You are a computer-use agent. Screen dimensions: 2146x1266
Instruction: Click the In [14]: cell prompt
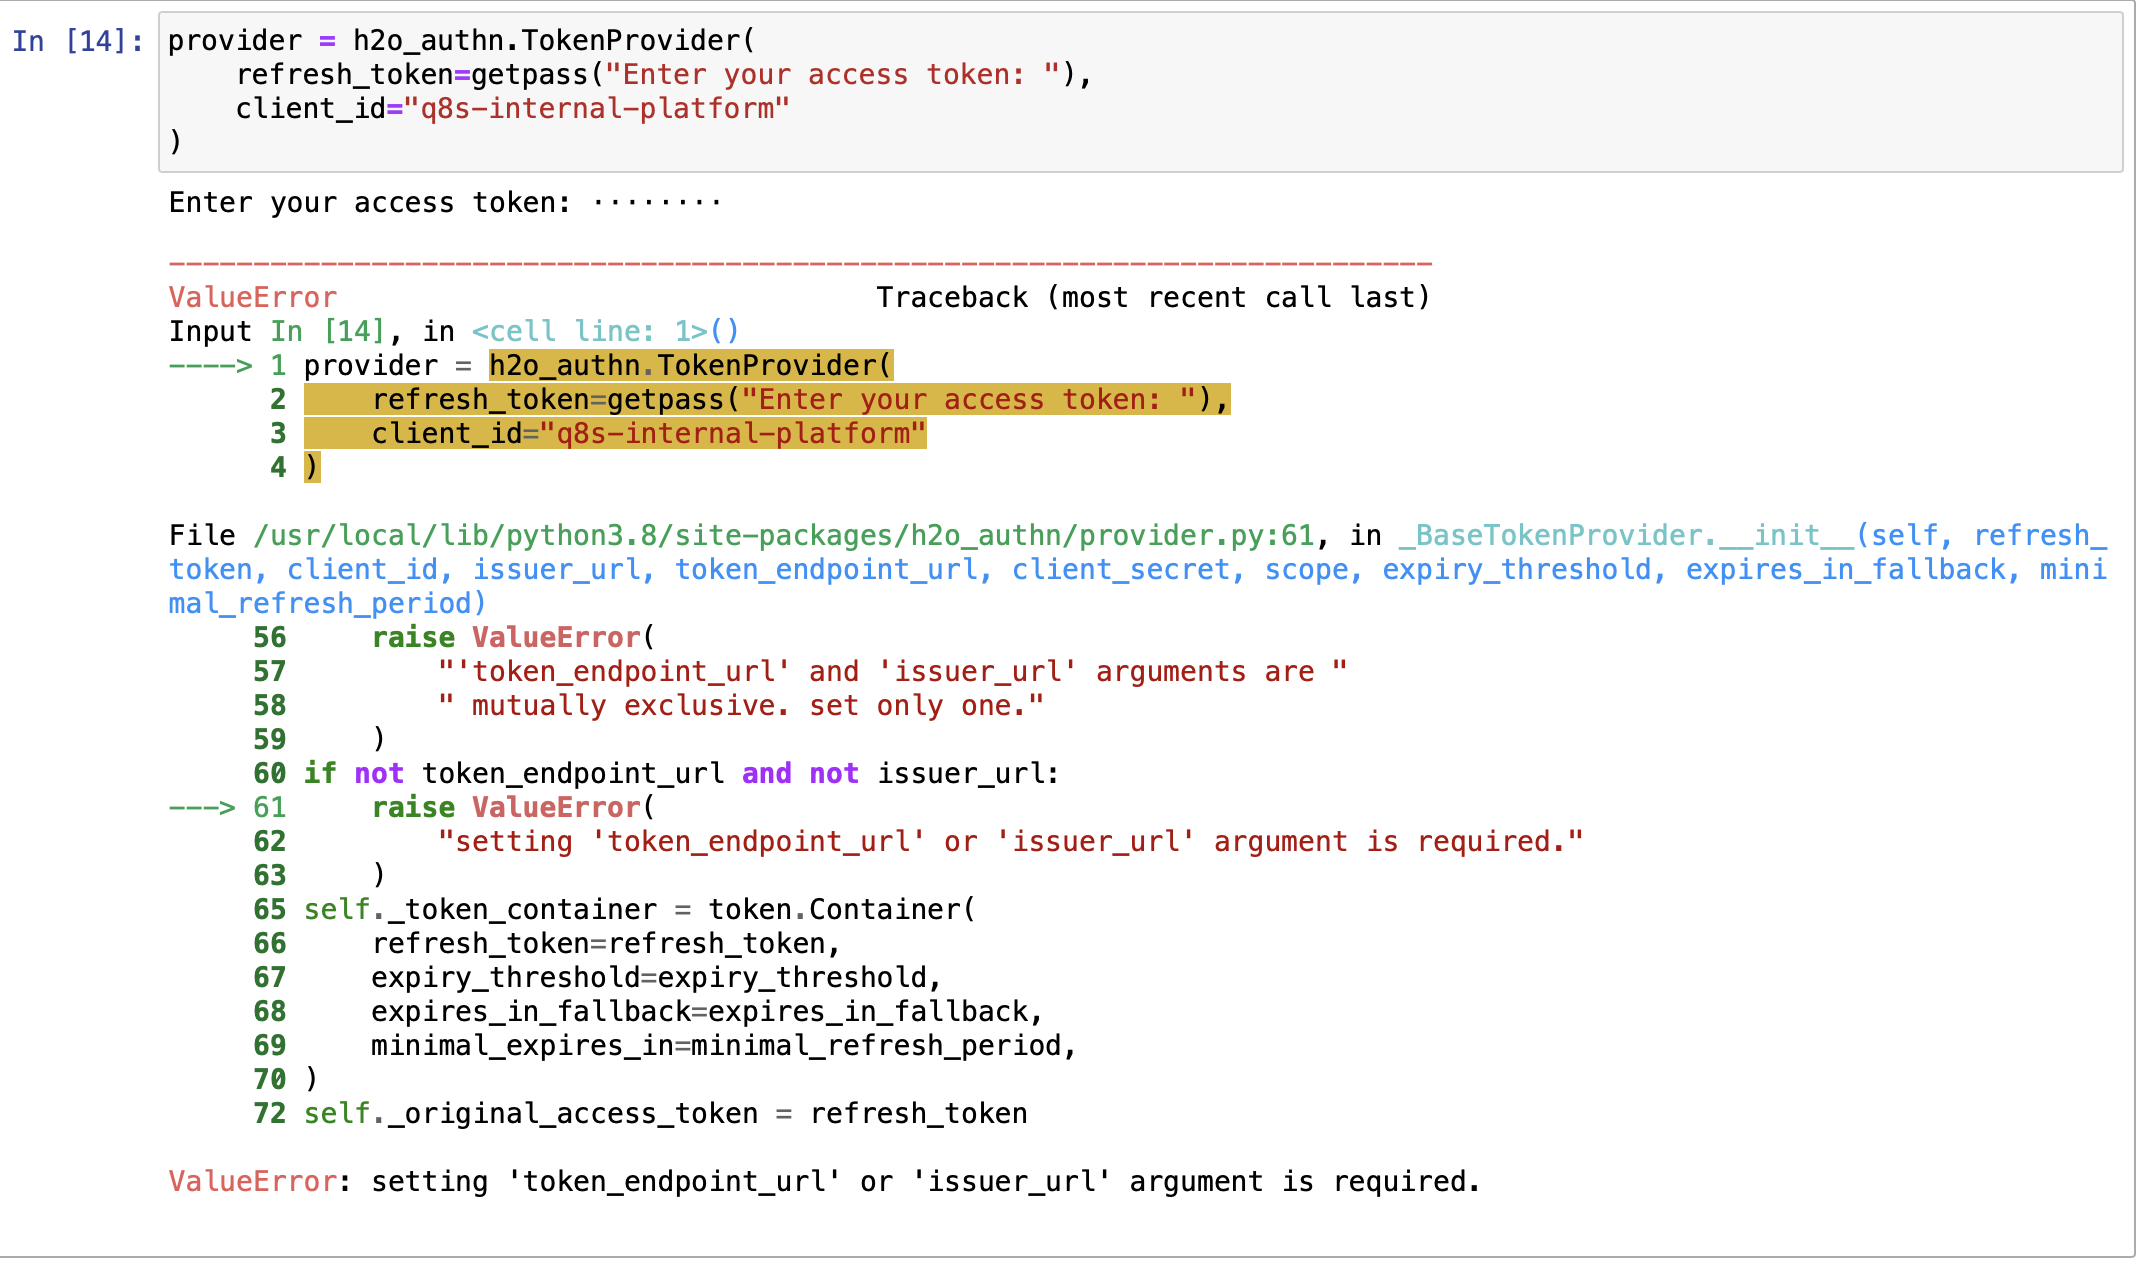78,41
